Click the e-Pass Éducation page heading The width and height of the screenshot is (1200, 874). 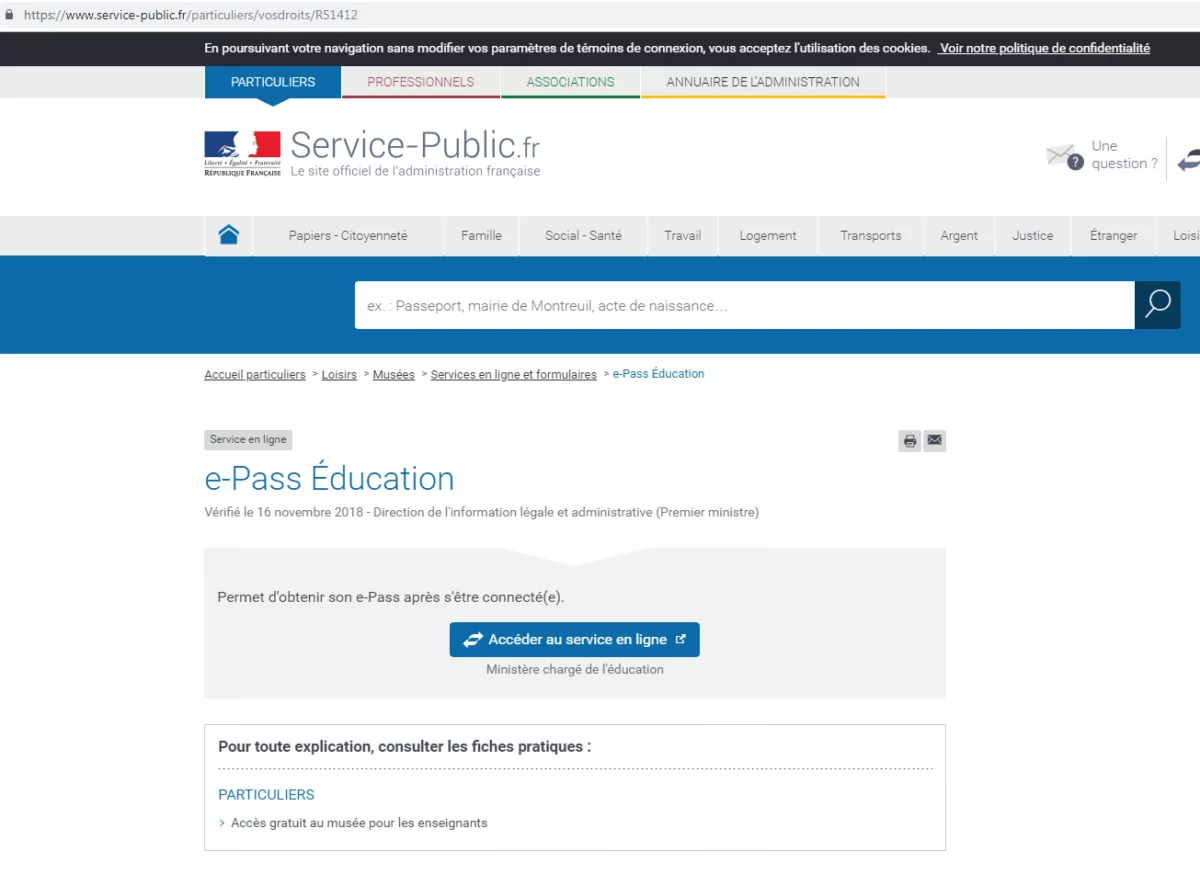(x=329, y=478)
